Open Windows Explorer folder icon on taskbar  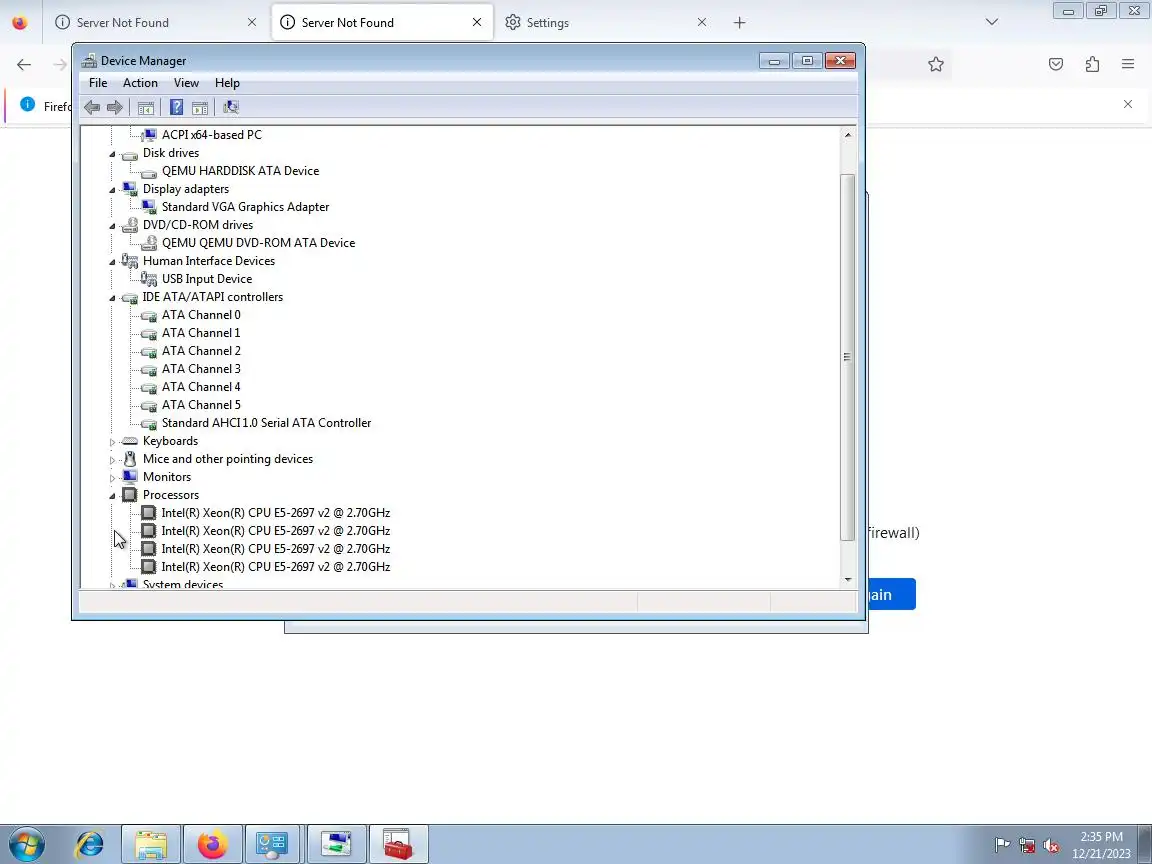pyautogui.click(x=151, y=844)
